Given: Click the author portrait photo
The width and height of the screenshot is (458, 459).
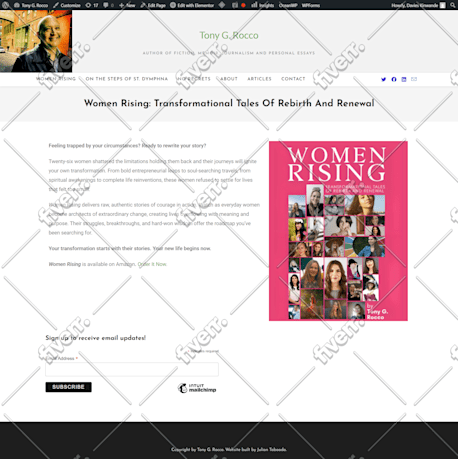Looking at the screenshot, I should (x=36, y=41).
